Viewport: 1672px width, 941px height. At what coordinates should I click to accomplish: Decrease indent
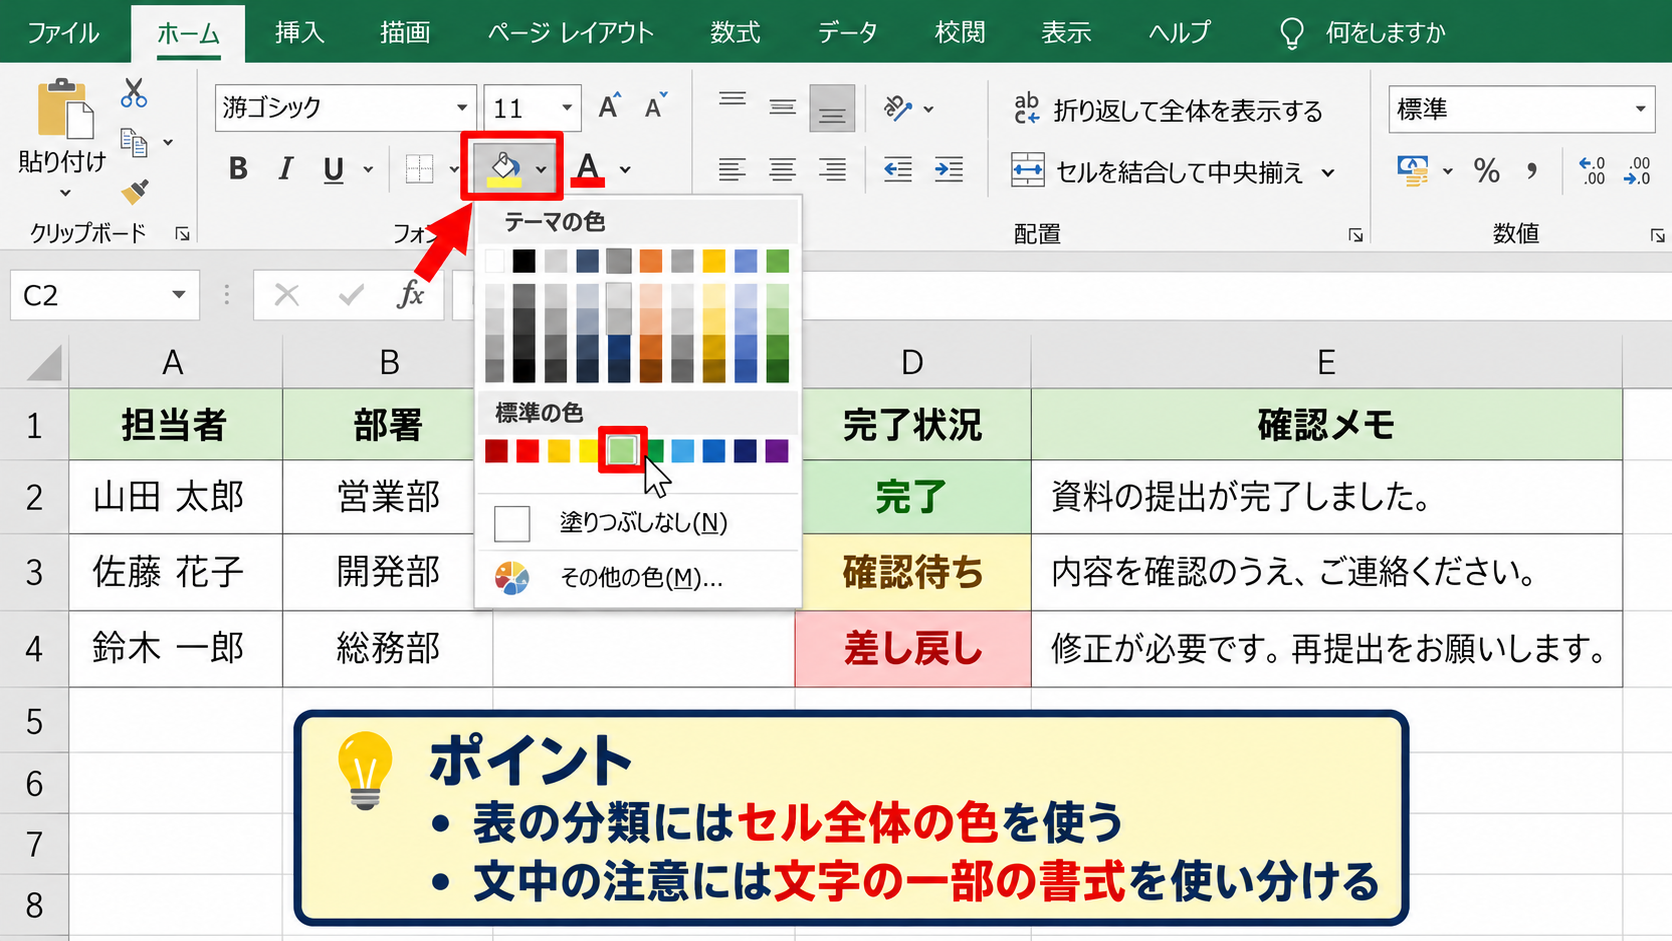coord(898,170)
